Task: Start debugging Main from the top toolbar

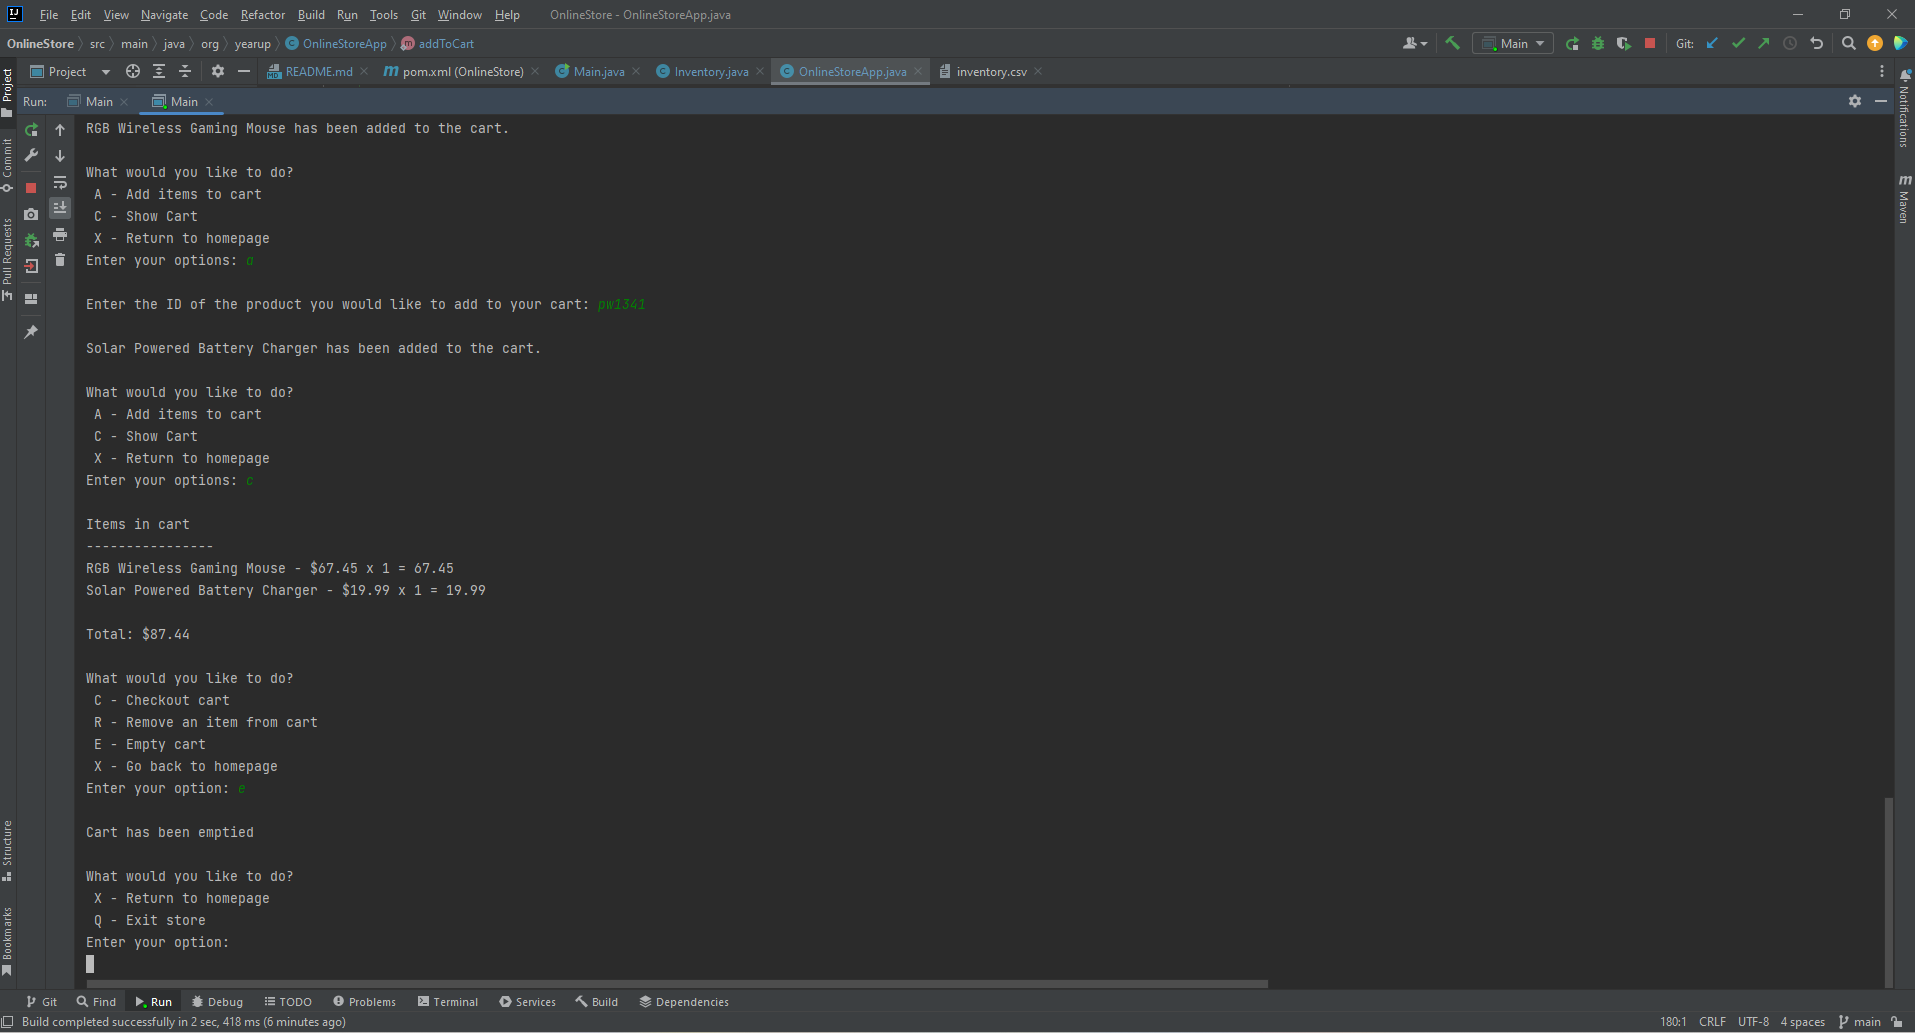Action: pyautogui.click(x=1598, y=43)
